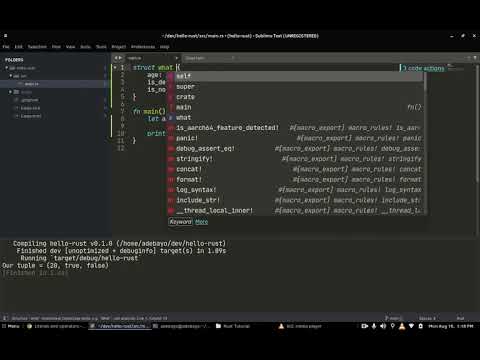Open the VLC media player taskbar item

coord(300,326)
